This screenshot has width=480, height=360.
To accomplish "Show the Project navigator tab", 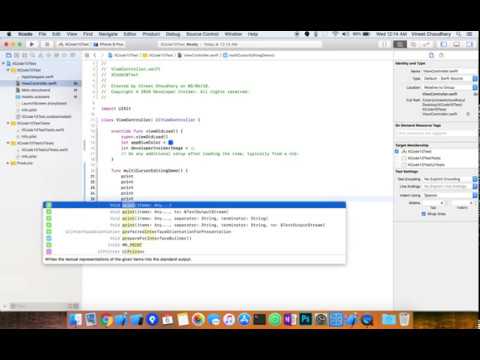I will [9, 55].
